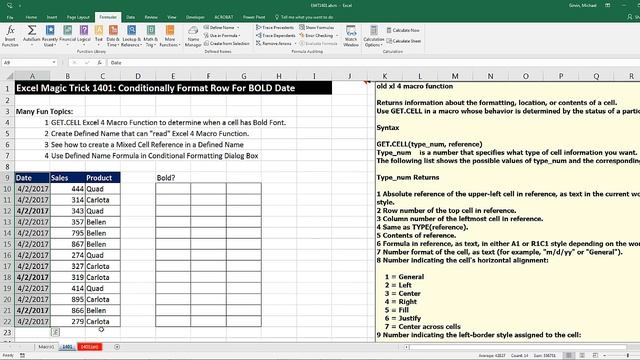The height and width of the screenshot is (360, 640).
Task: Expand Error Checking dropdown arrow
Action: coord(337,36)
